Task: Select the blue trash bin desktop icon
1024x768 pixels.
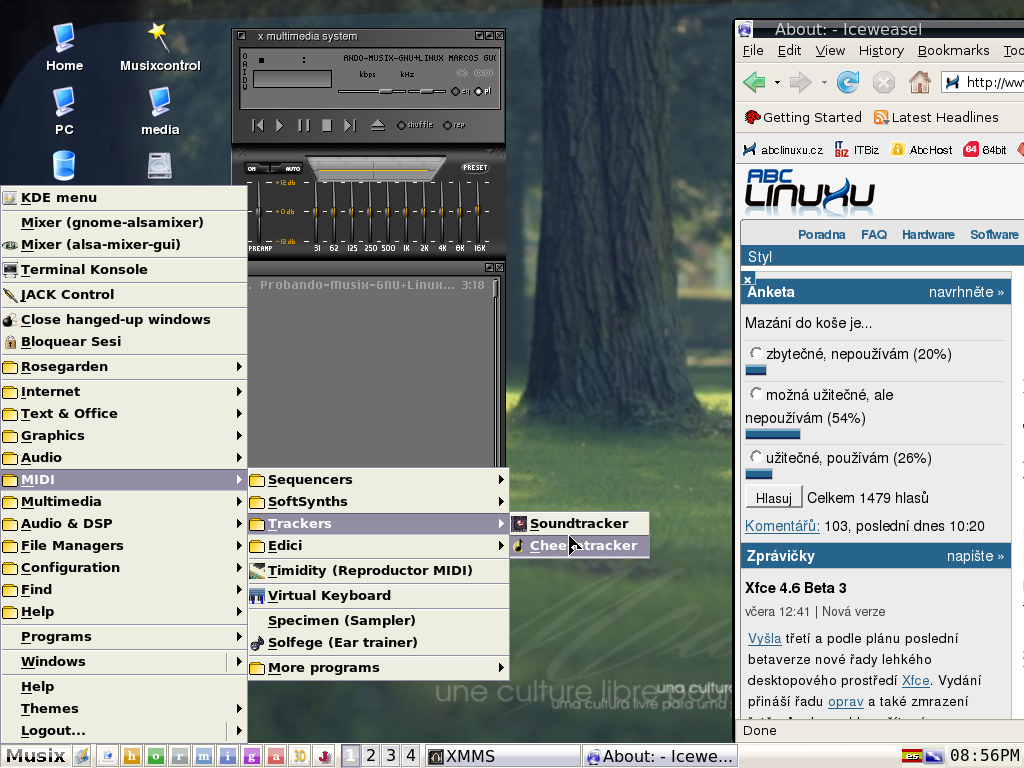Action: point(64,165)
